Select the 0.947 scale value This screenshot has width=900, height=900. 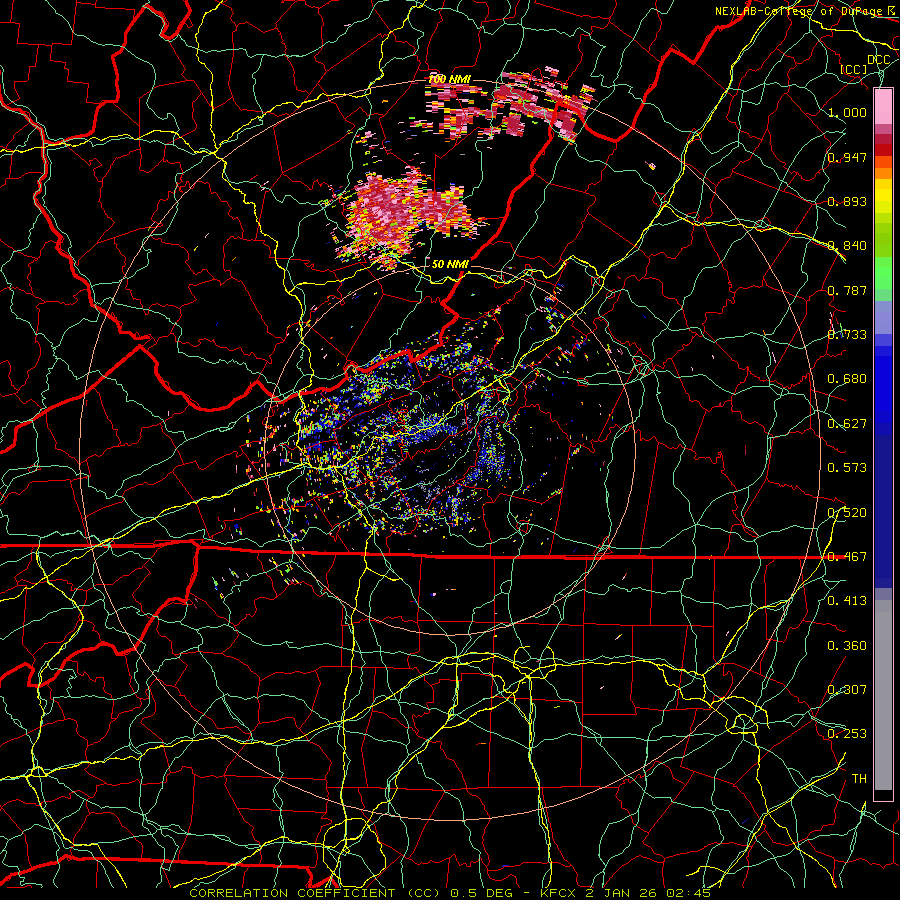tap(847, 157)
